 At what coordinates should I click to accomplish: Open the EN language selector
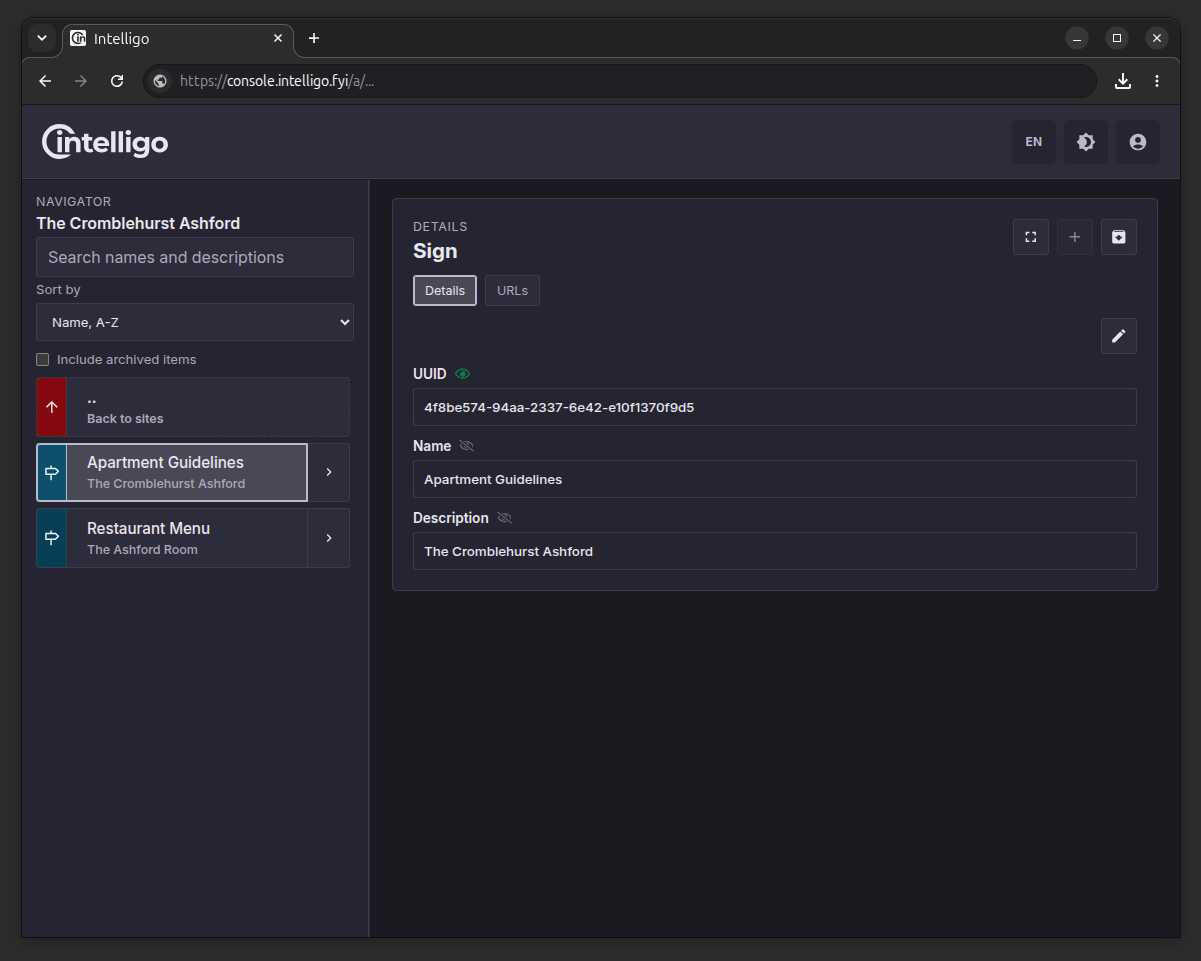pos(1034,142)
